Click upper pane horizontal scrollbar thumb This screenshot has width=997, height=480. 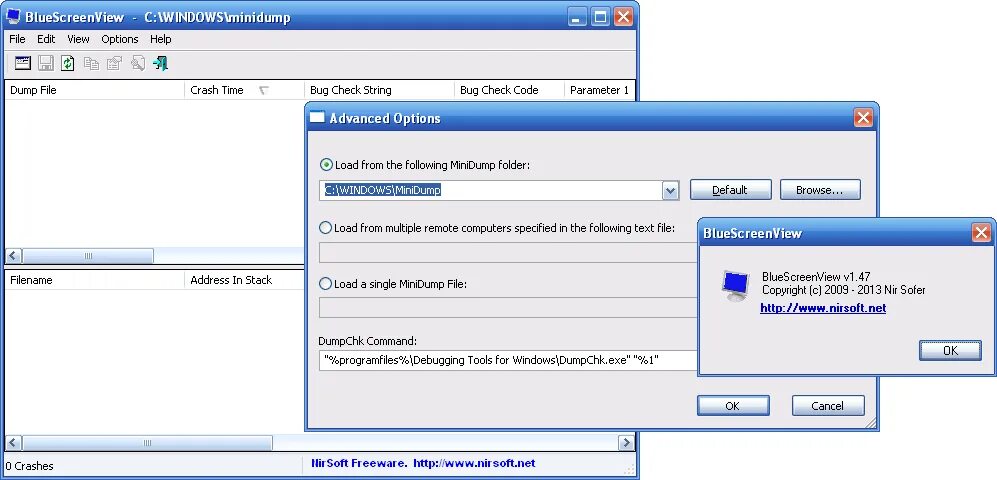click(x=88, y=256)
